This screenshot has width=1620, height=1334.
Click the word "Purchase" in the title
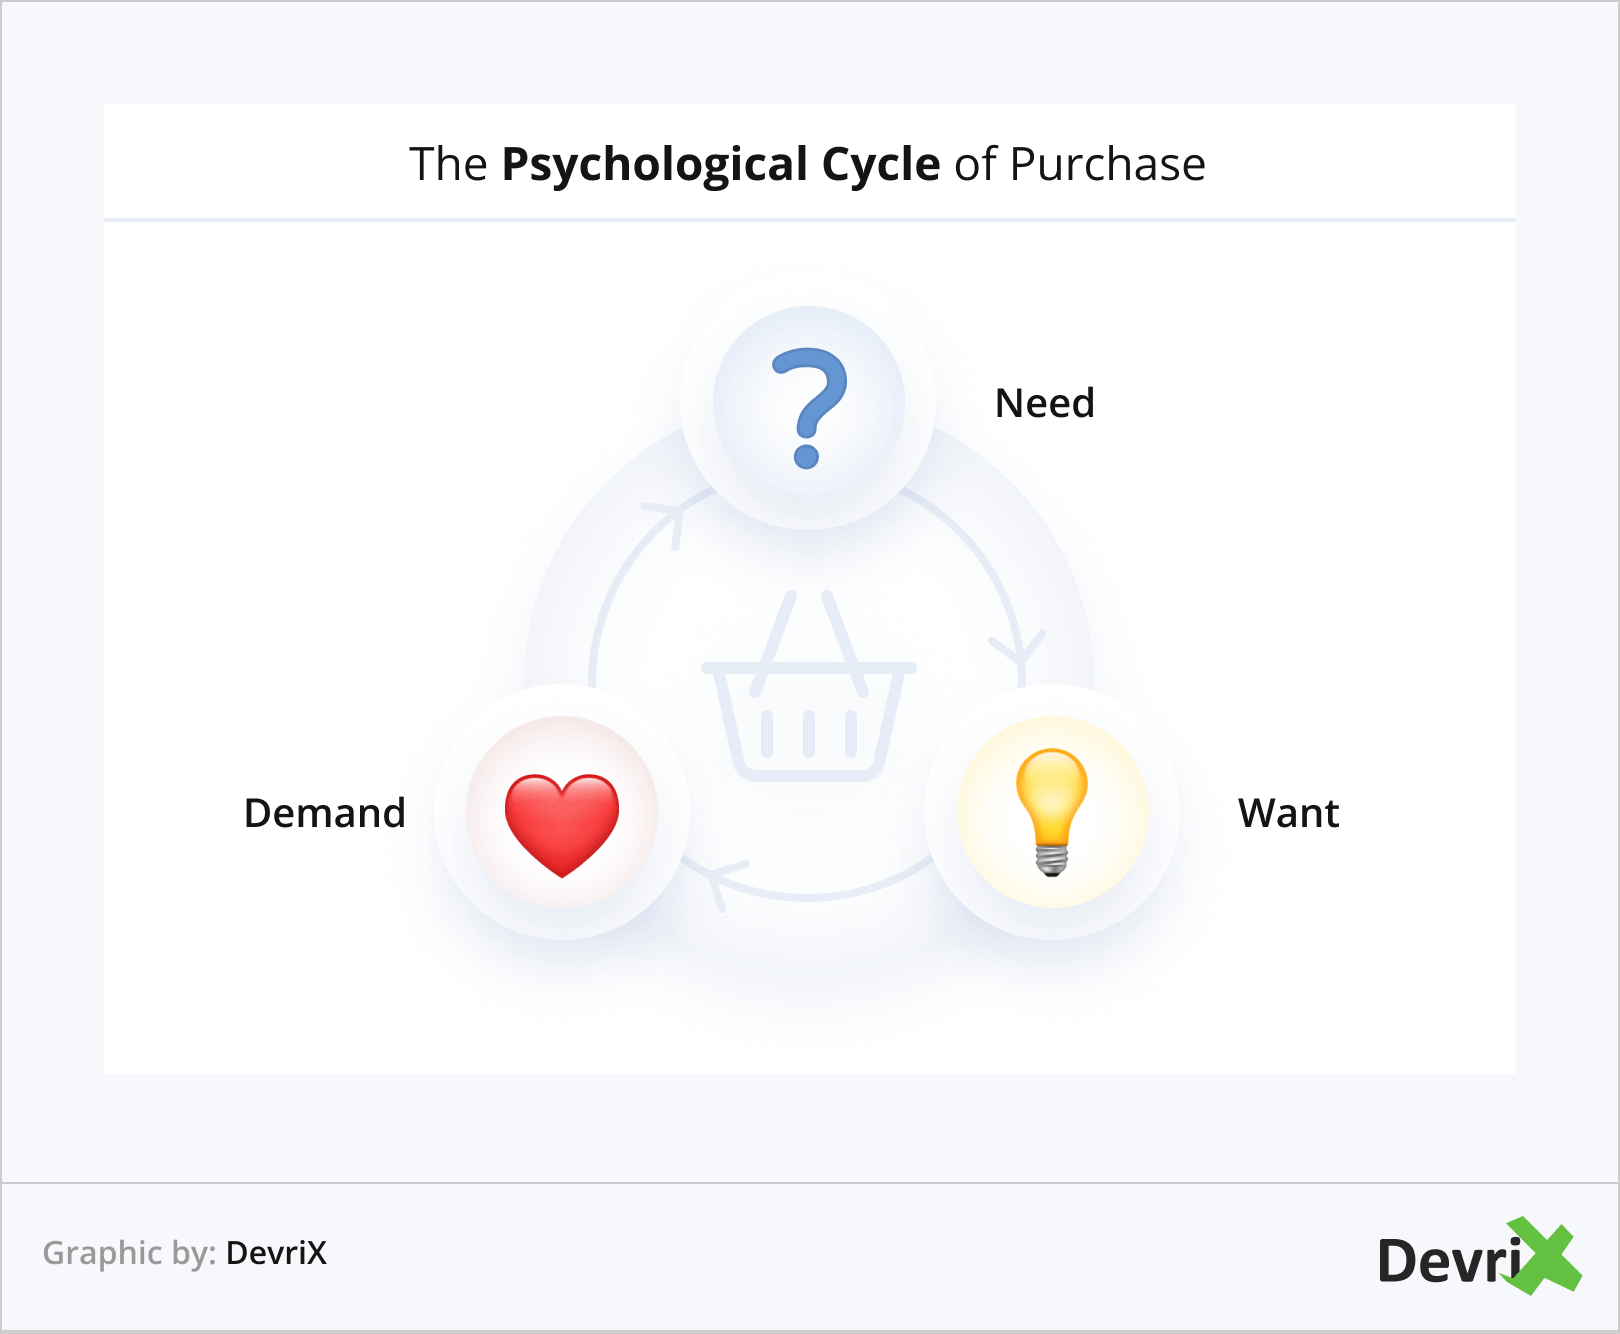point(1107,165)
